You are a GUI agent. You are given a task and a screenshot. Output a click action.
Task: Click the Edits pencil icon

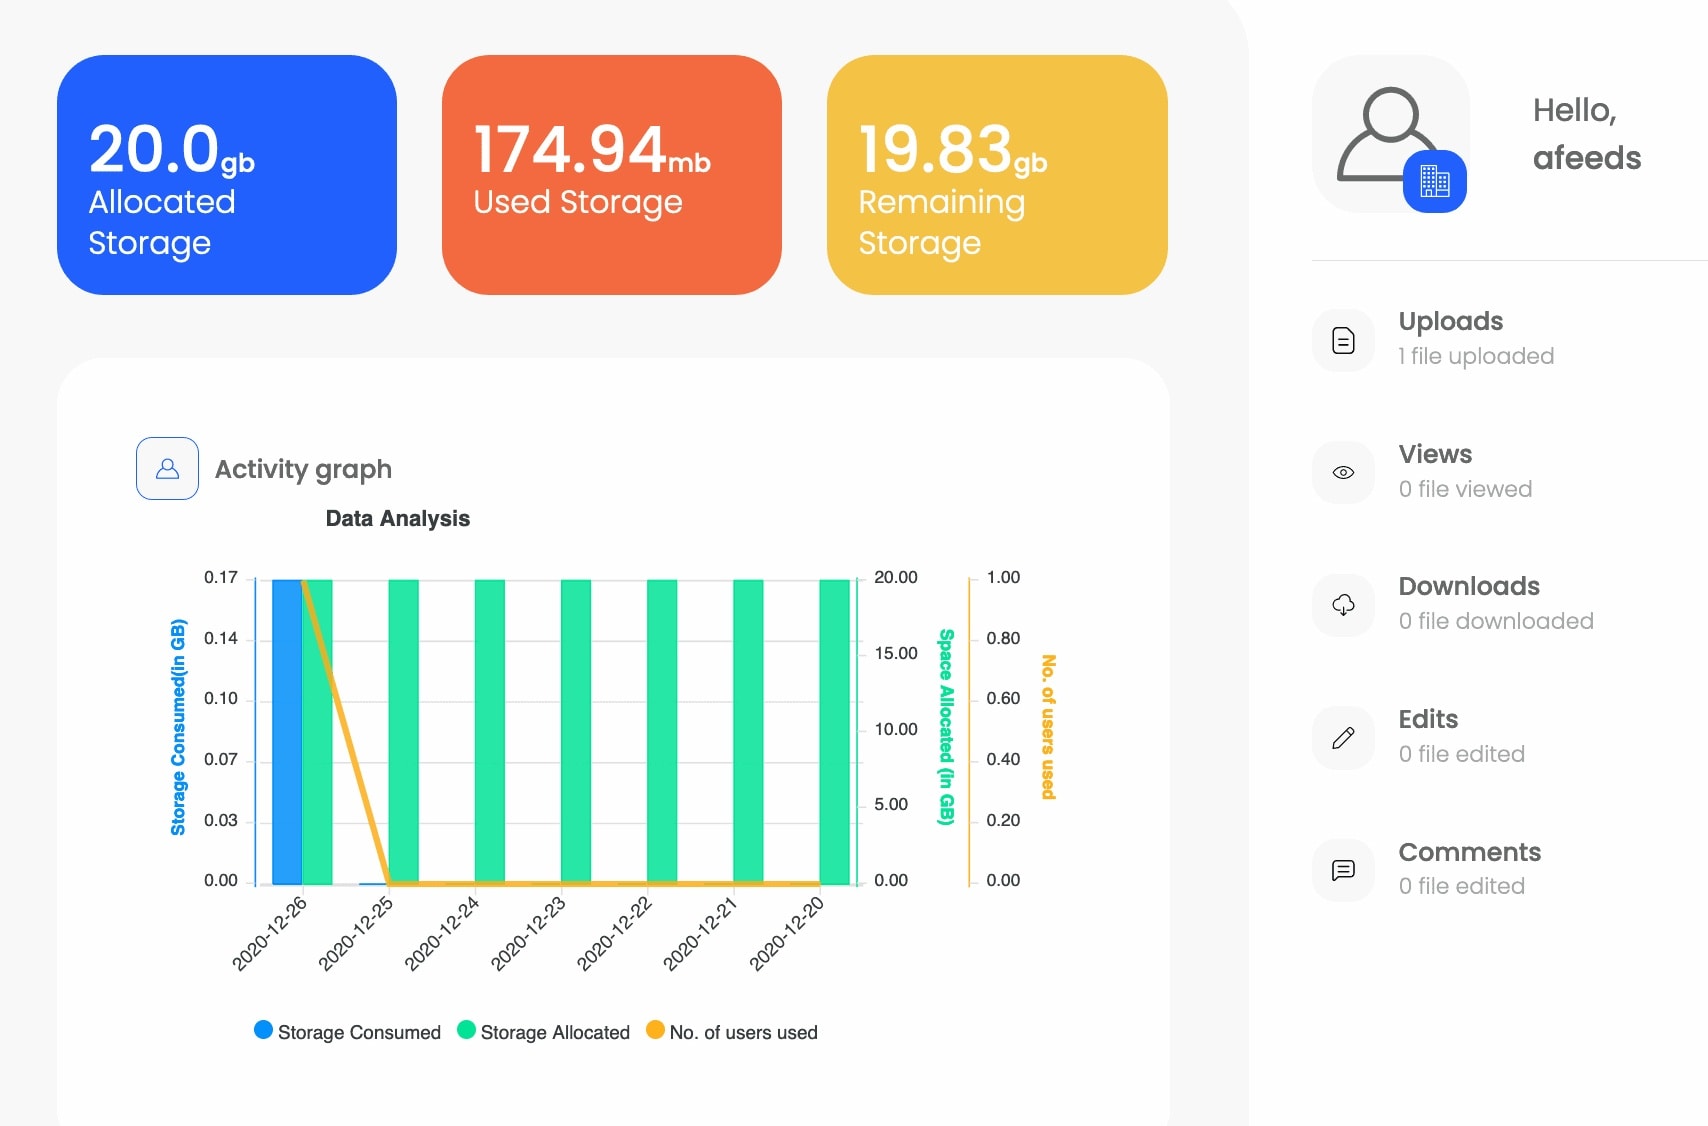tap(1343, 738)
